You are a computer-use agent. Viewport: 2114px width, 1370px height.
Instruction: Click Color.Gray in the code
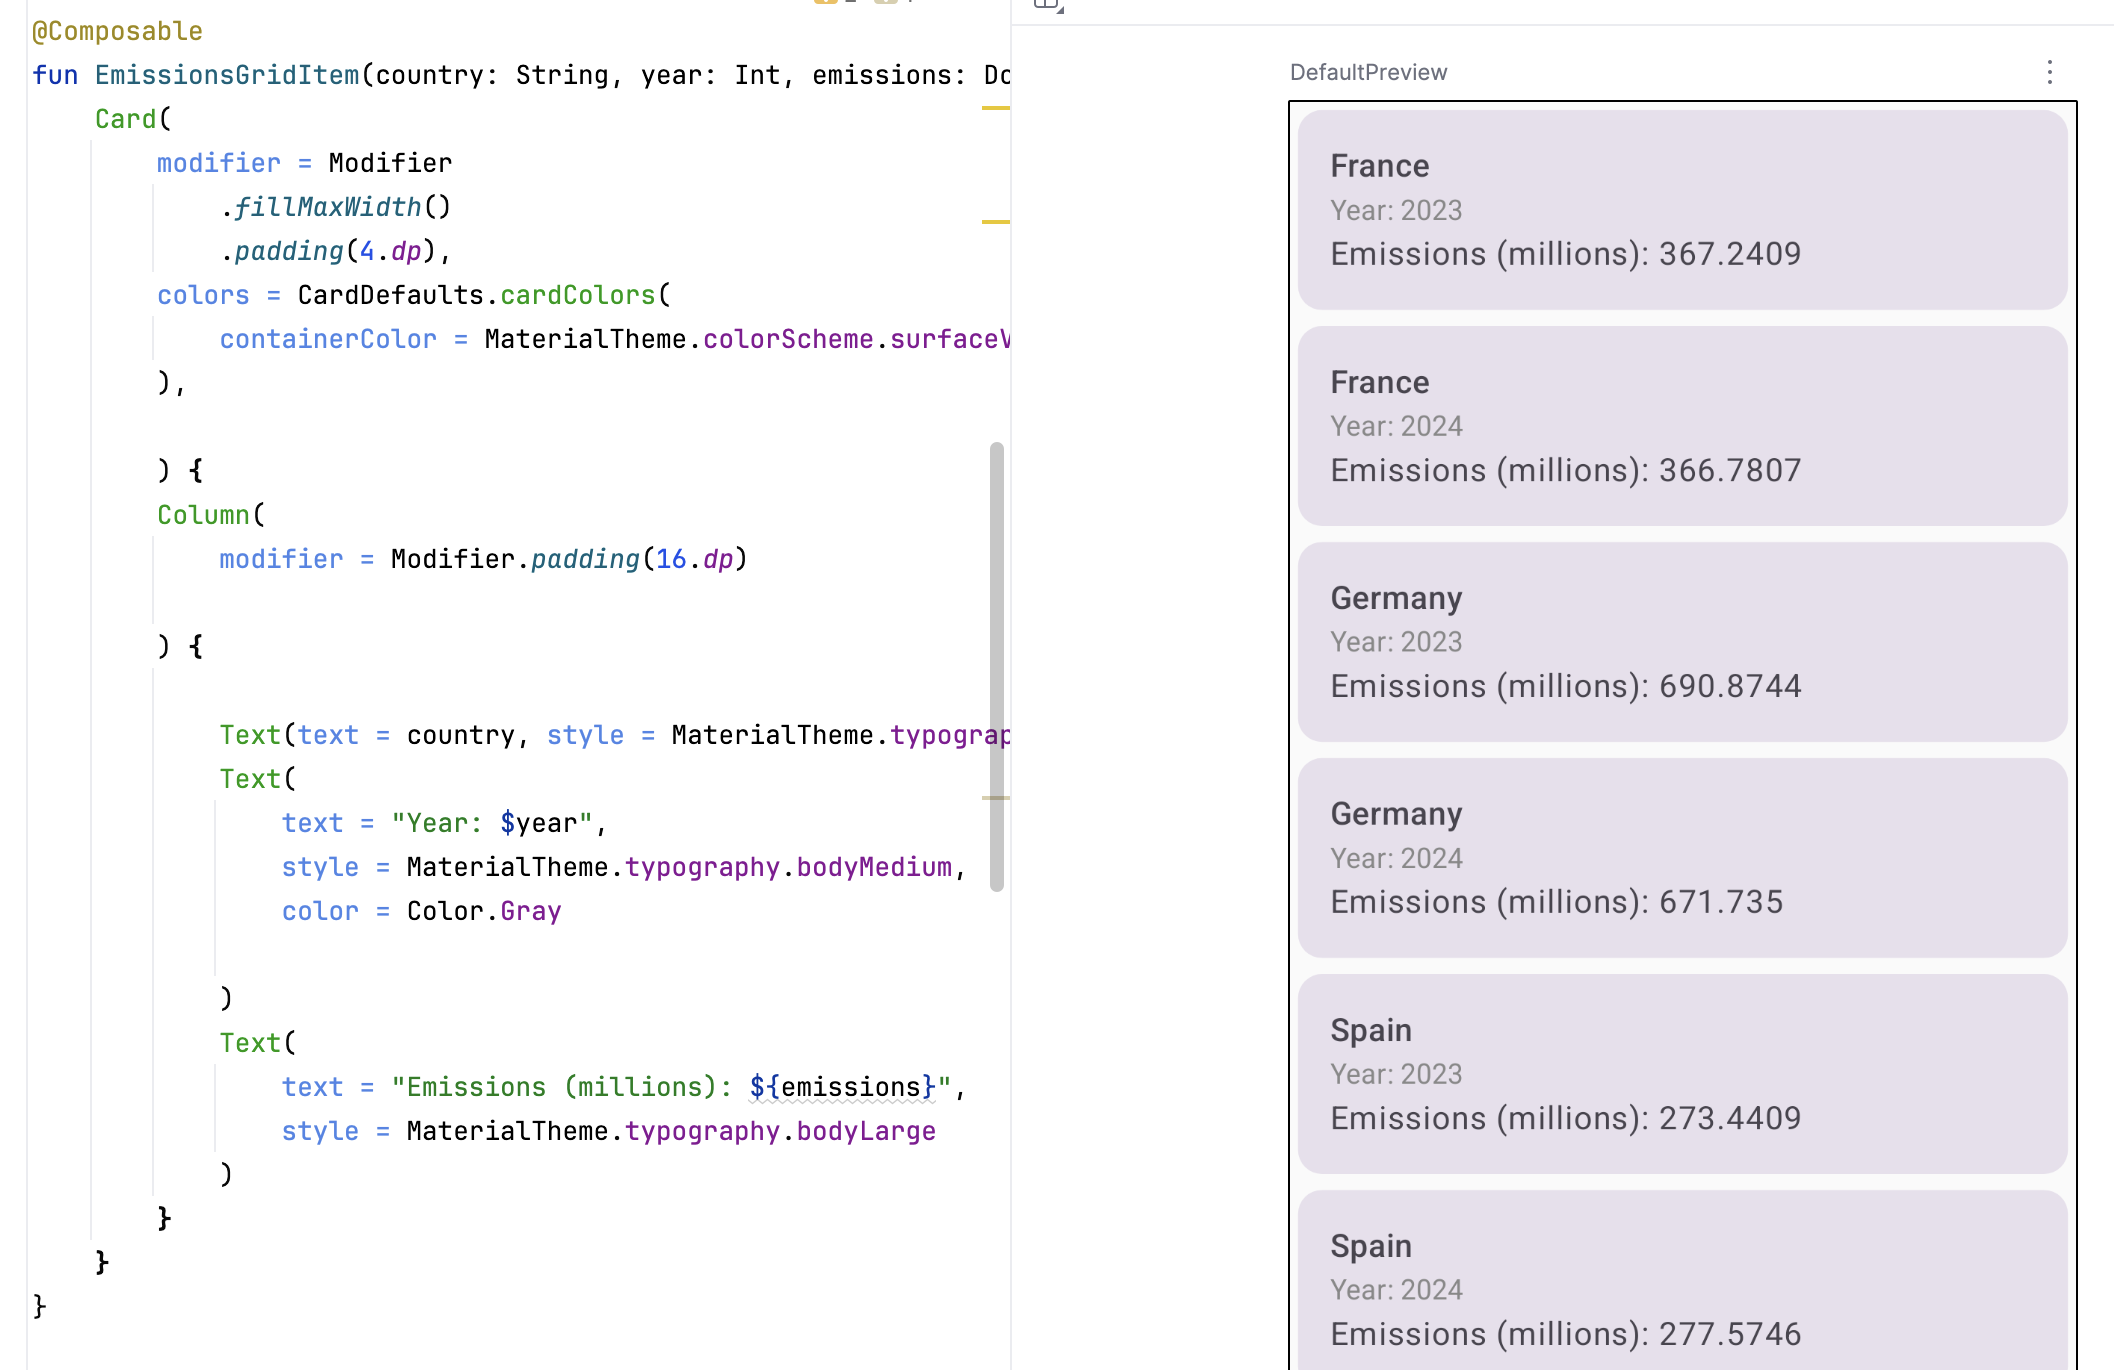point(484,911)
